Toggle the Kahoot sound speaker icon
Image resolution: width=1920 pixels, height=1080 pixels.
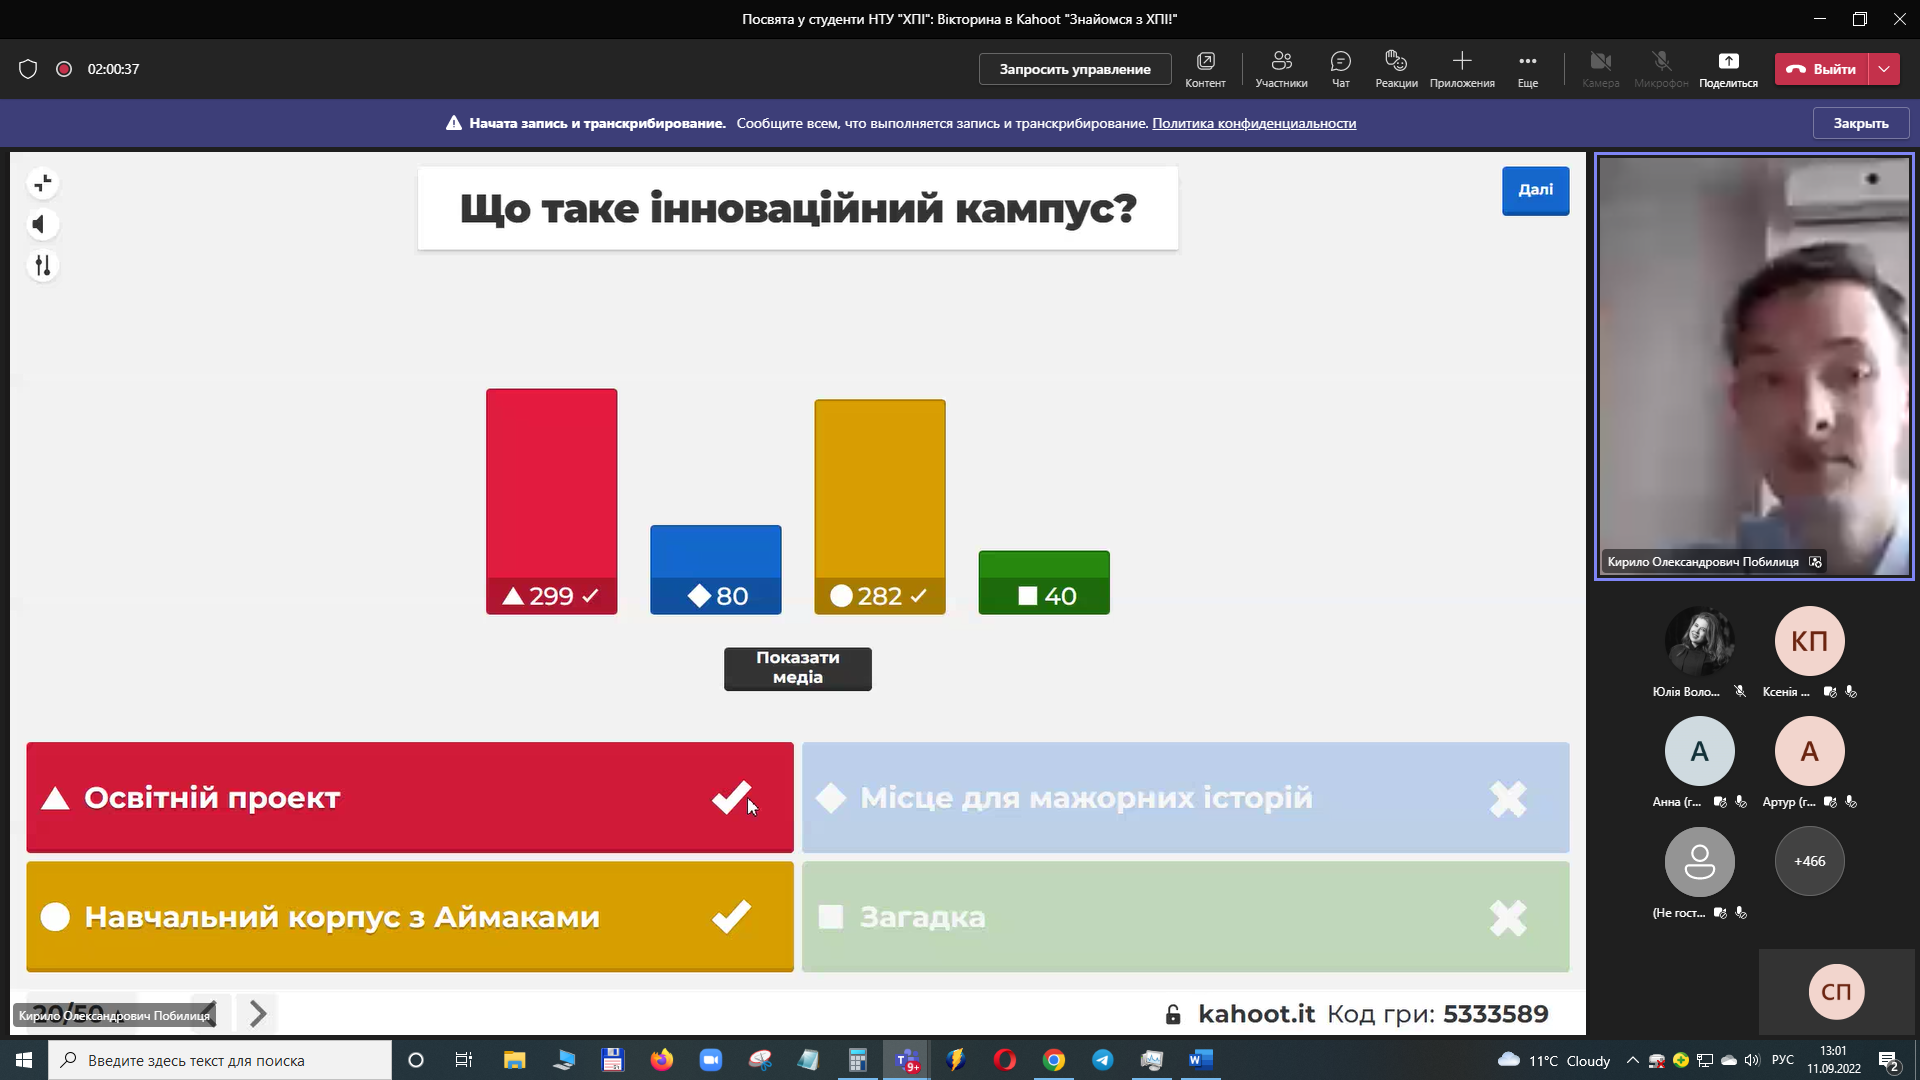pos(43,224)
